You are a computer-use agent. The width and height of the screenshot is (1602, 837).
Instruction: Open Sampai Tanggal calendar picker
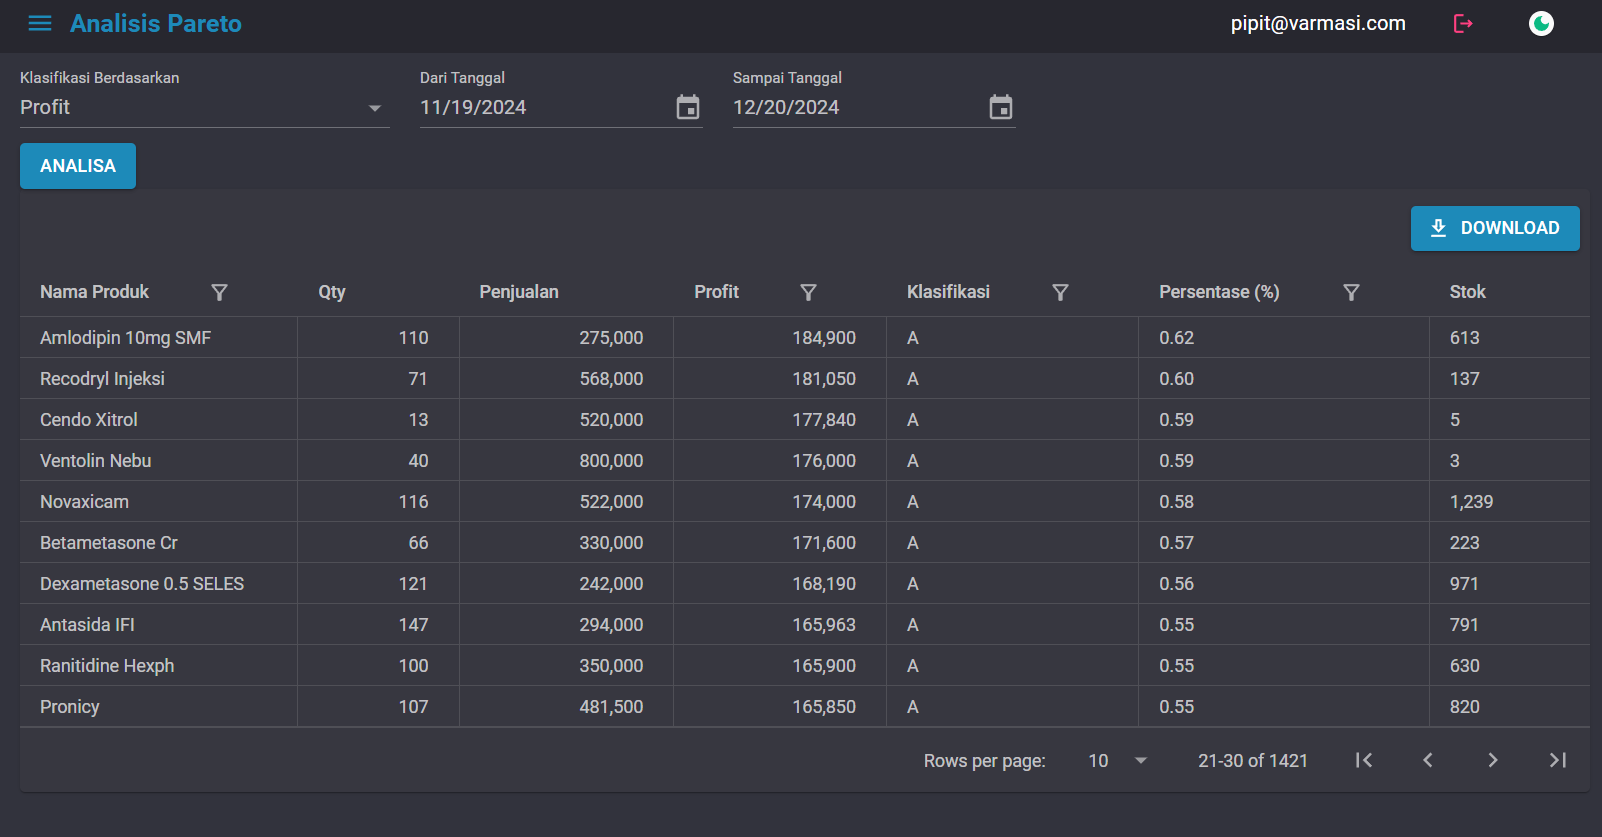point(1001,107)
